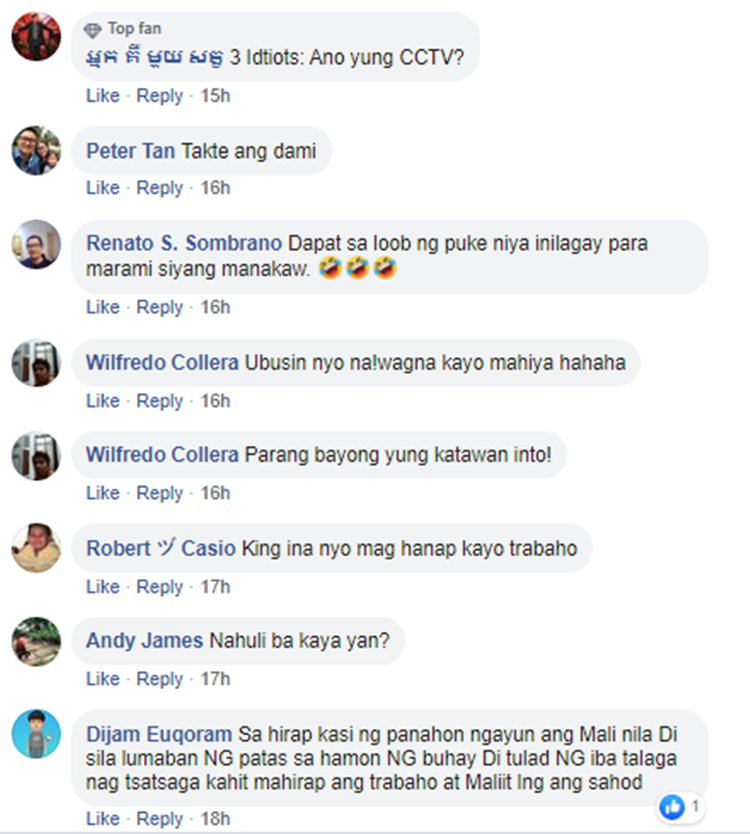Reply to Robert Casio's comment
The height and width of the screenshot is (834, 750).
(160, 587)
